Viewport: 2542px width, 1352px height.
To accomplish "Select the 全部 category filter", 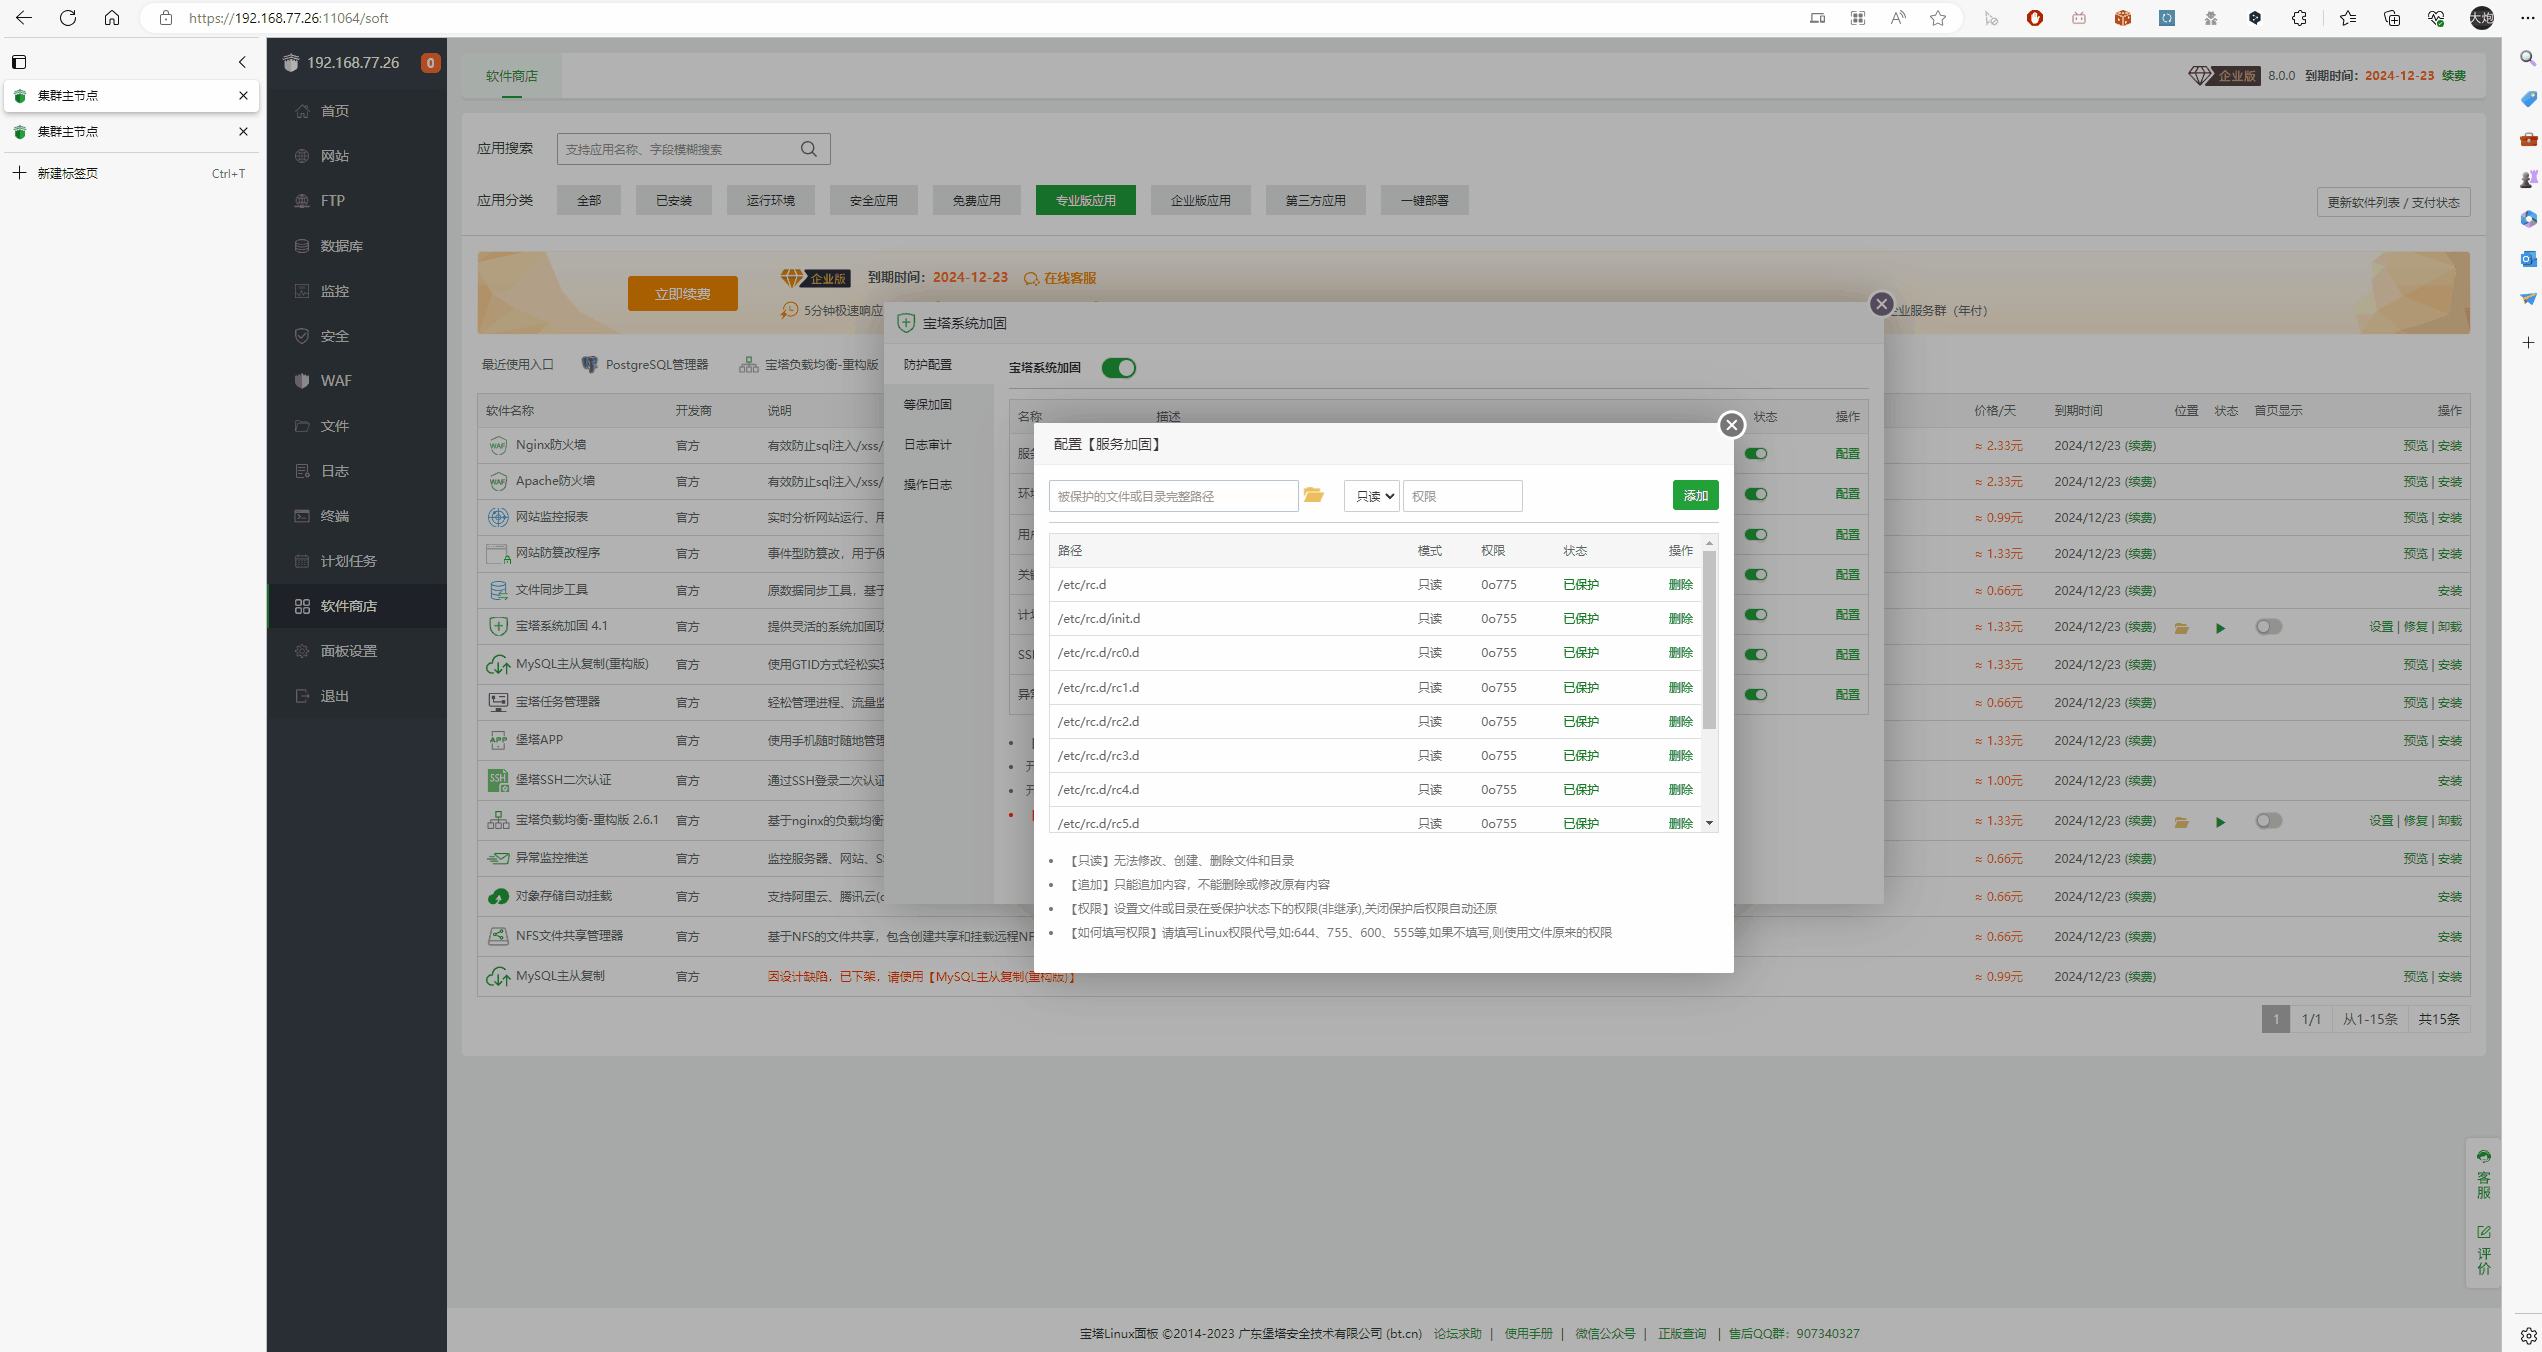I will click(x=589, y=200).
